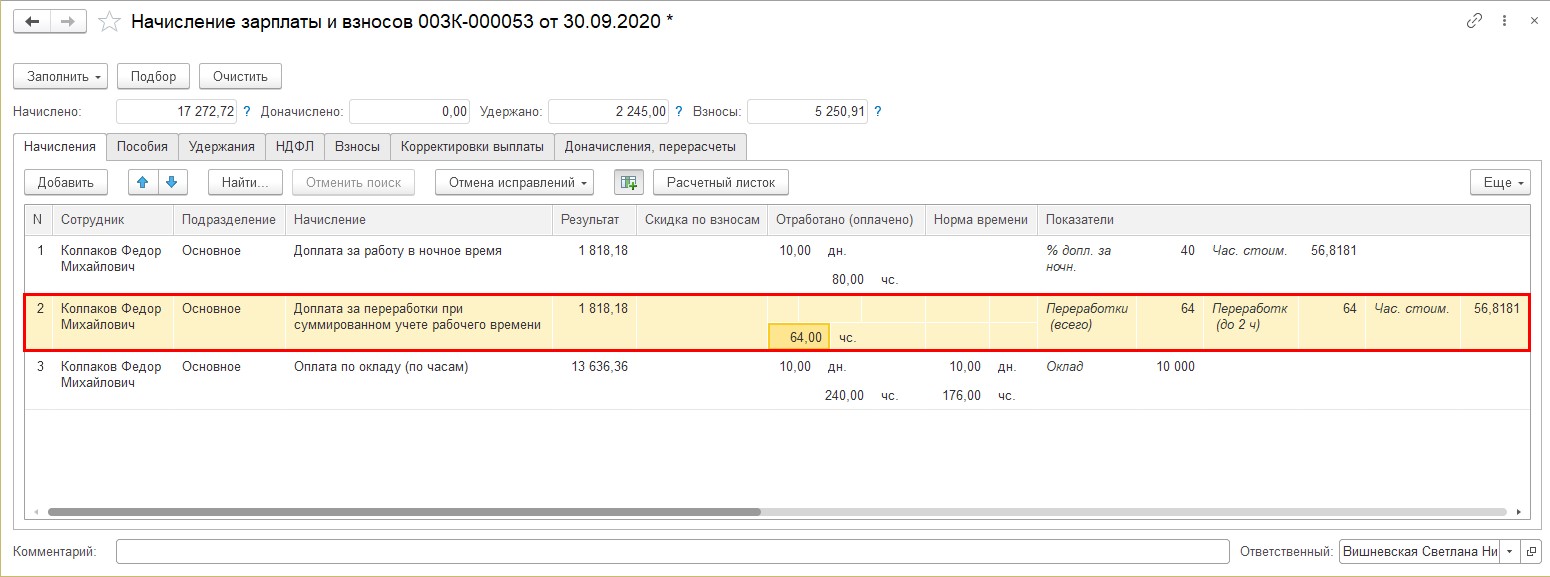Screen dimensions: 1550x577
Task: Click the Отработано (оплачено) column header
Action: tap(846, 220)
